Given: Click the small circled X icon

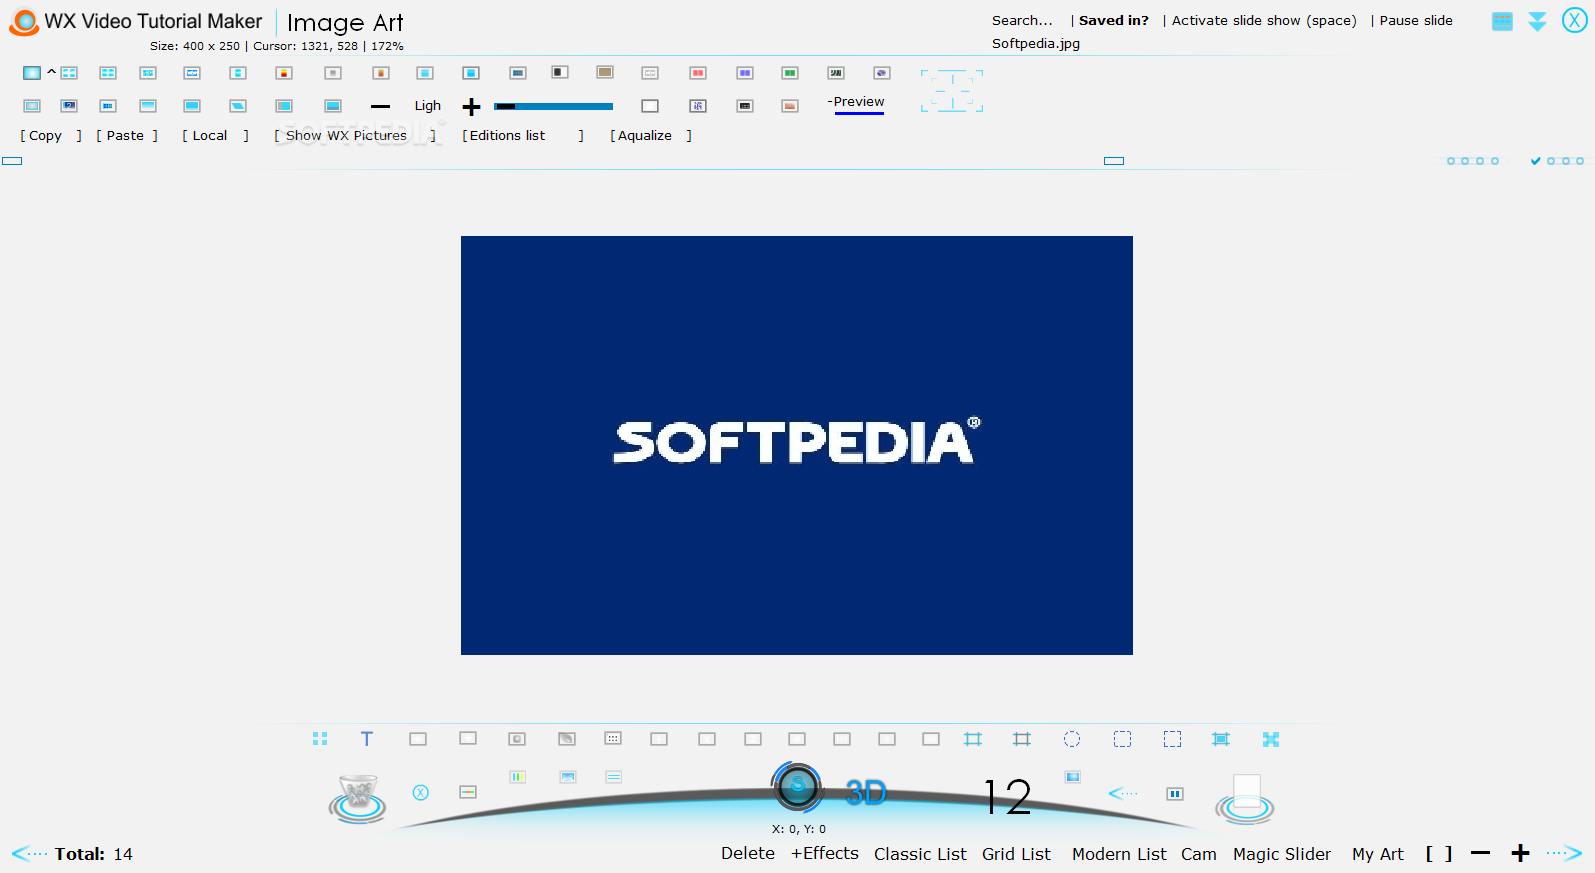Looking at the screenshot, I should (421, 792).
